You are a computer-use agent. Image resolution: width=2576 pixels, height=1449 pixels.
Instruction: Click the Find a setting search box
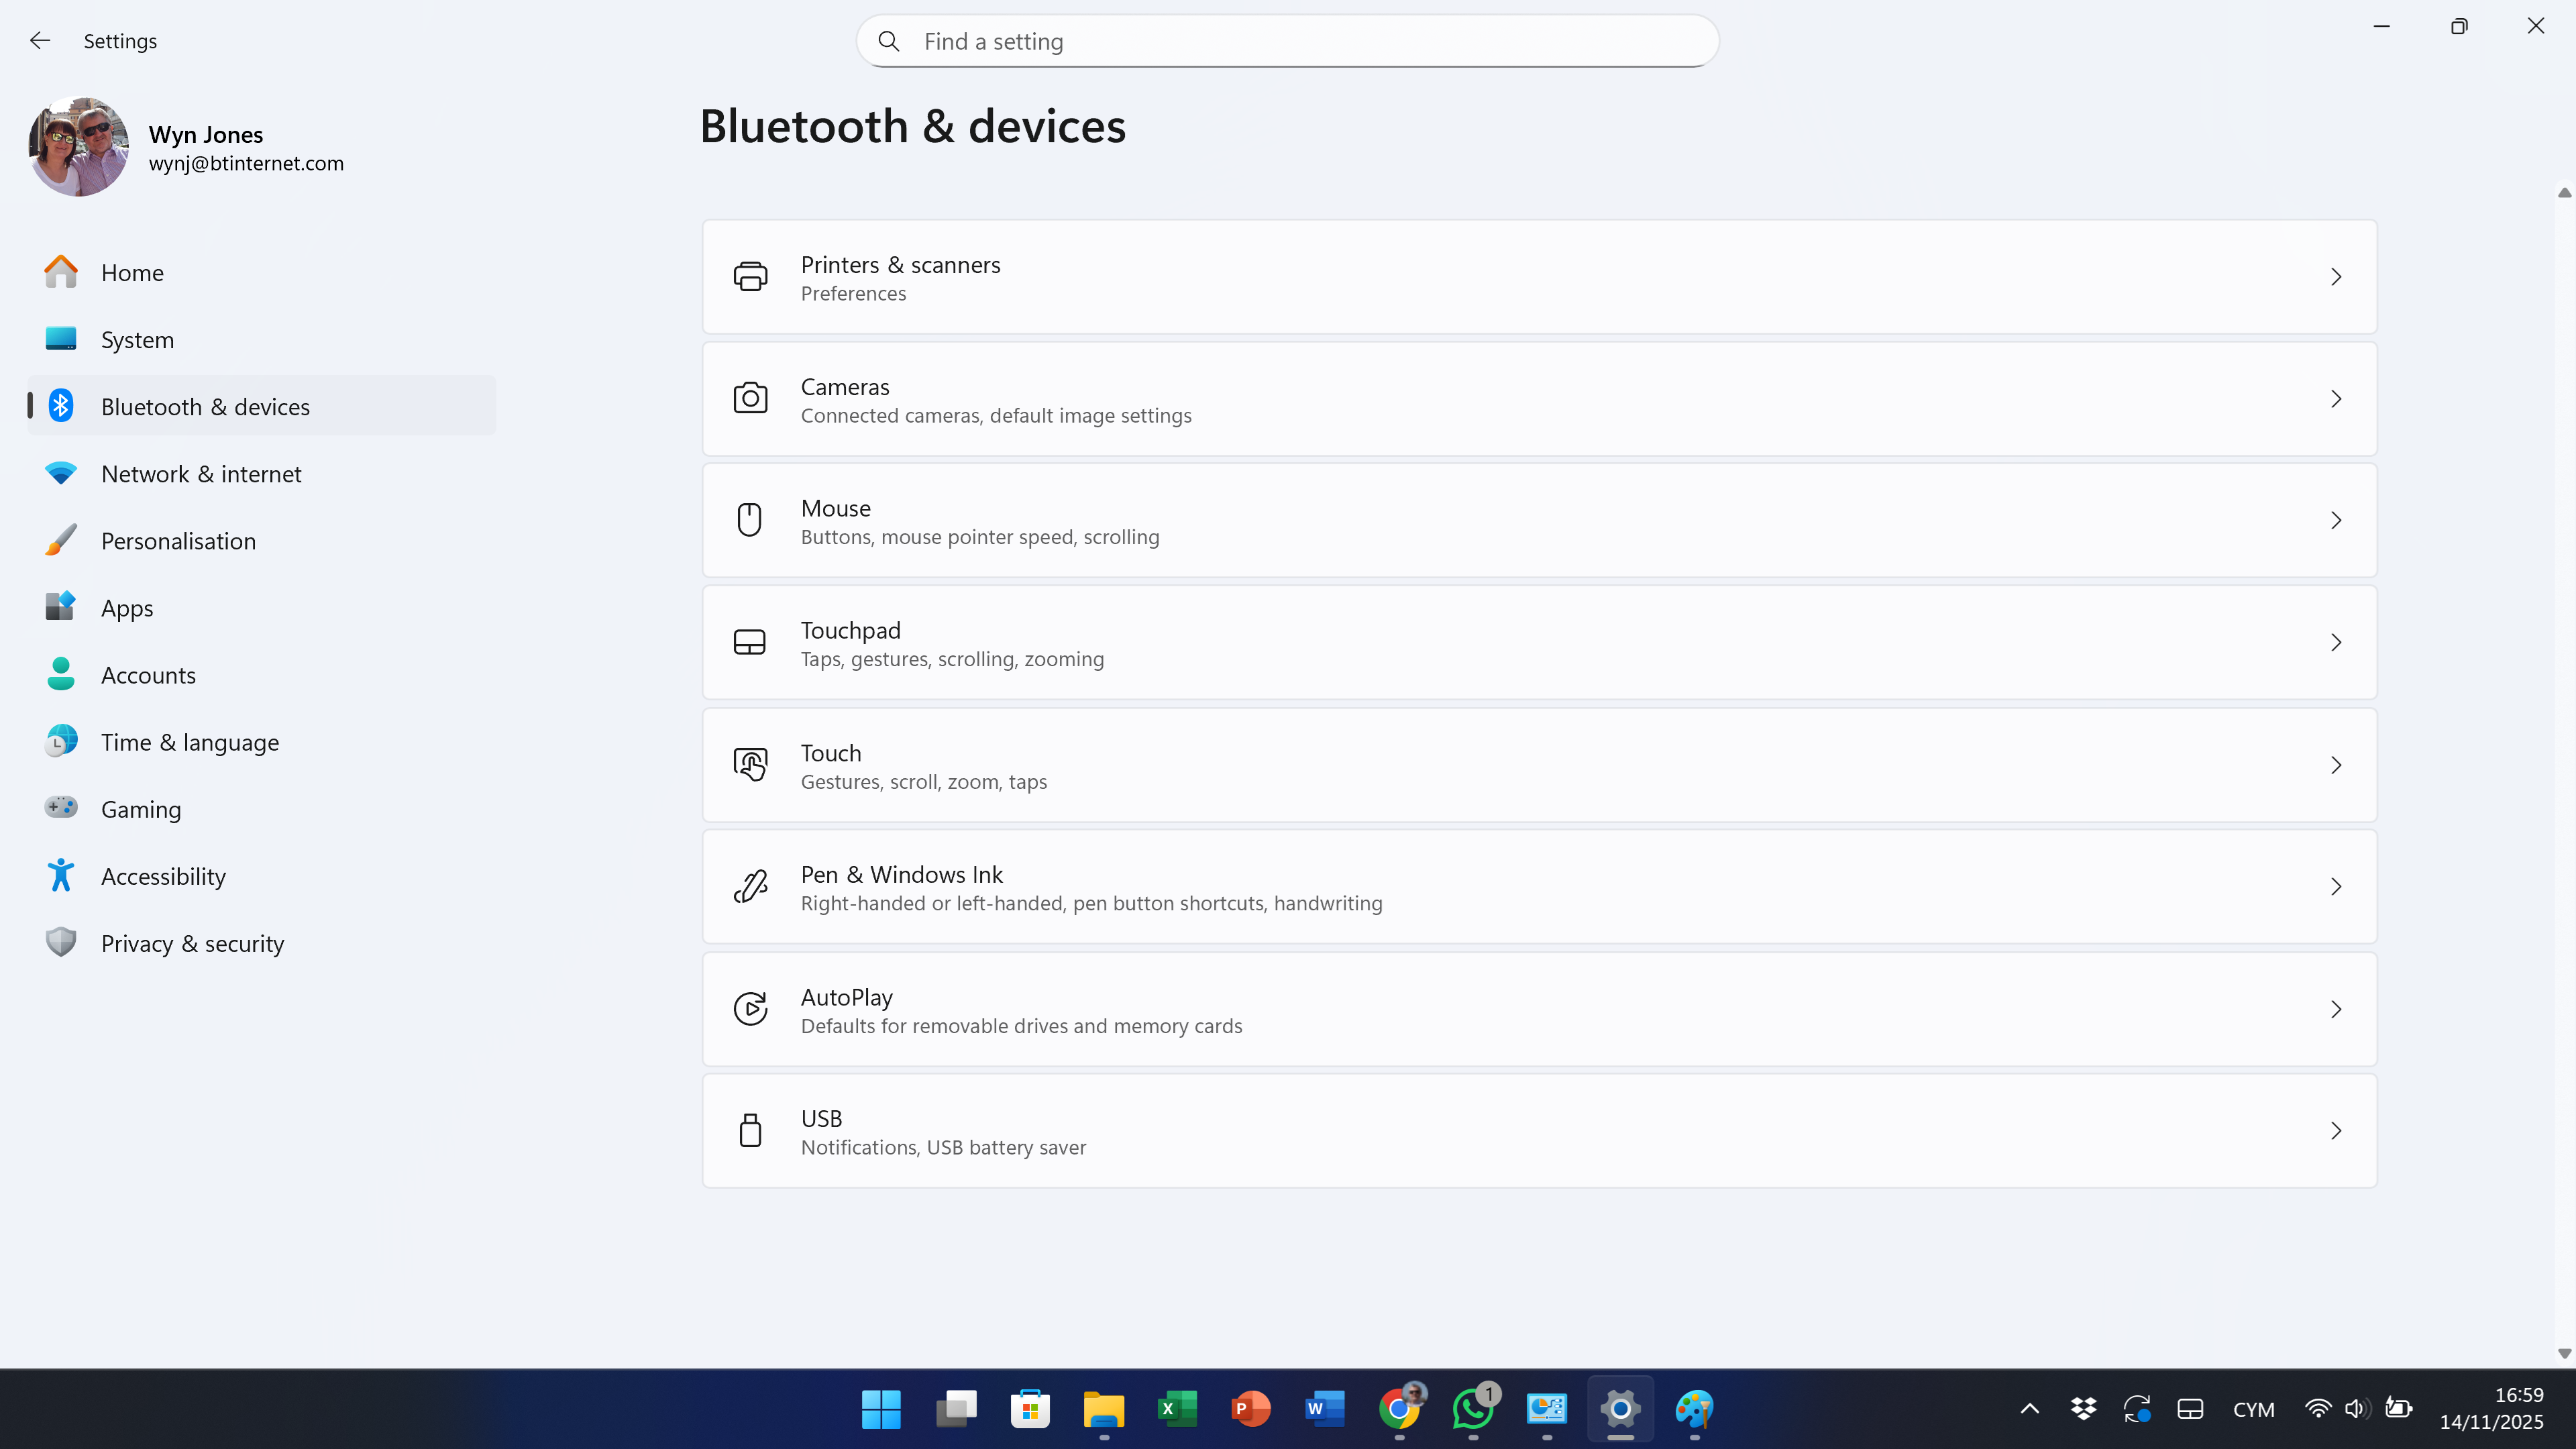coord(1286,41)
